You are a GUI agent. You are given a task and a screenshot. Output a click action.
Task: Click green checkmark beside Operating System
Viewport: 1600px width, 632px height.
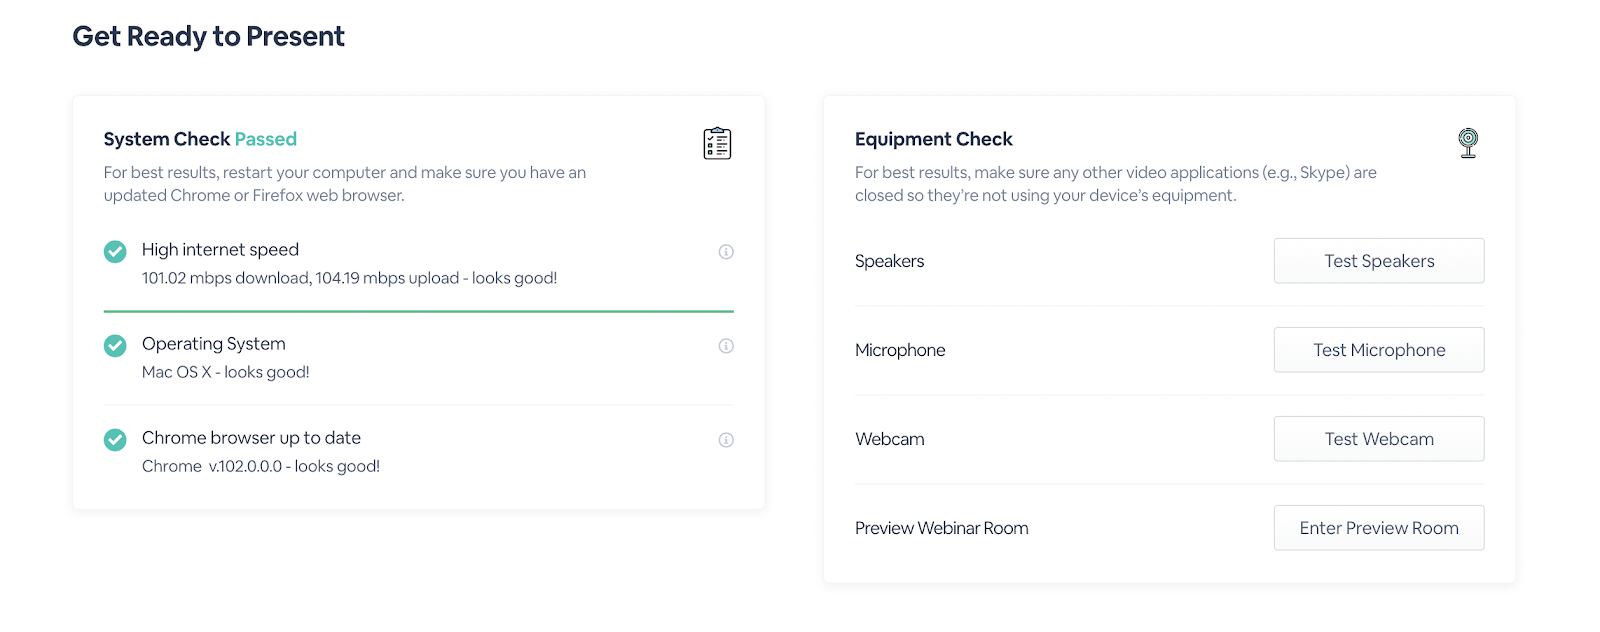click(116, 345)
